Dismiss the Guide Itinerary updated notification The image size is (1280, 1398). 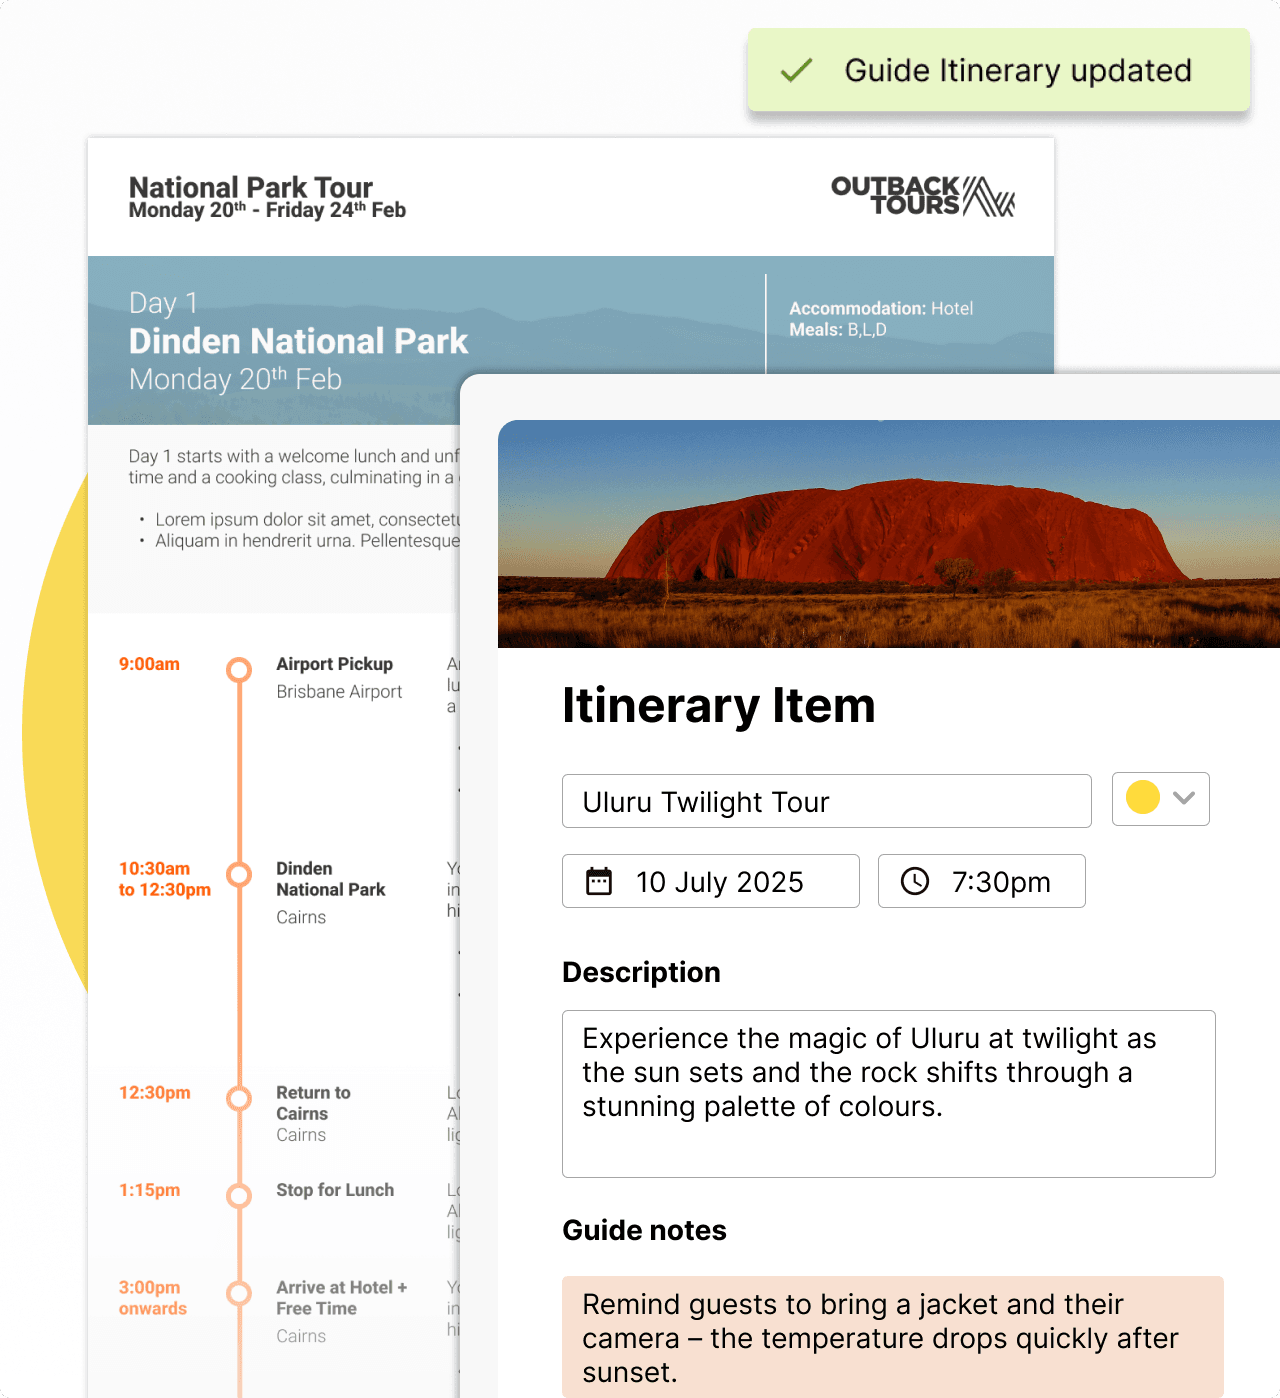coord(998,70)
